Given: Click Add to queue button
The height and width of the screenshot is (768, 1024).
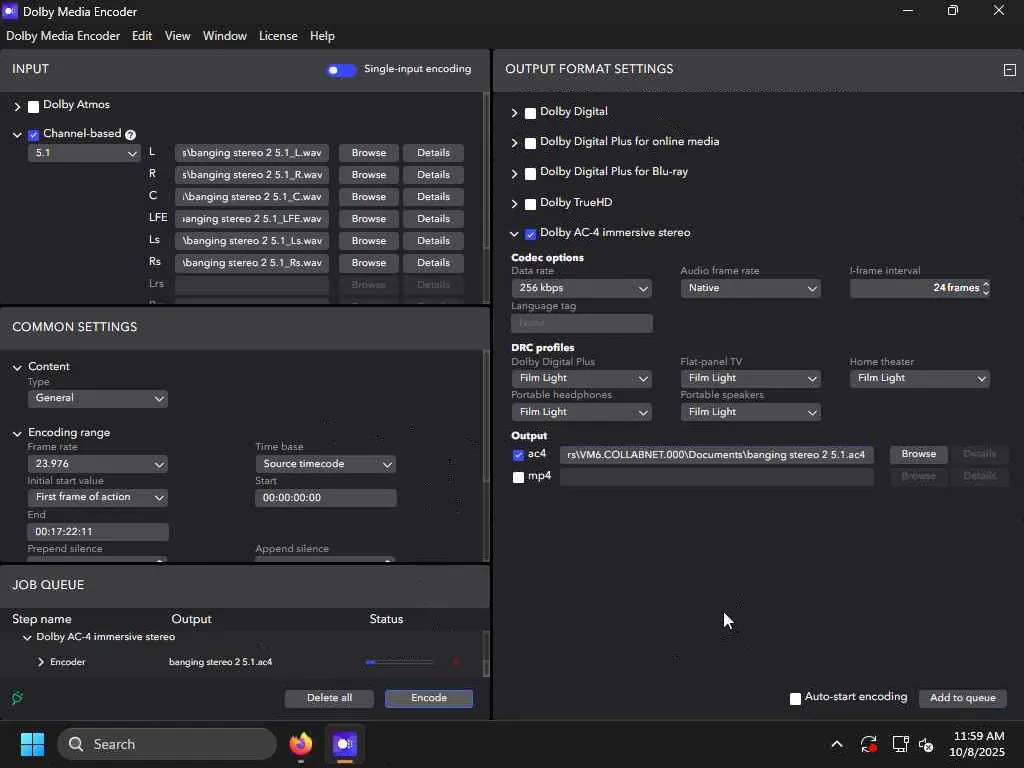Looking at the screenshot, I should point(963,698).
